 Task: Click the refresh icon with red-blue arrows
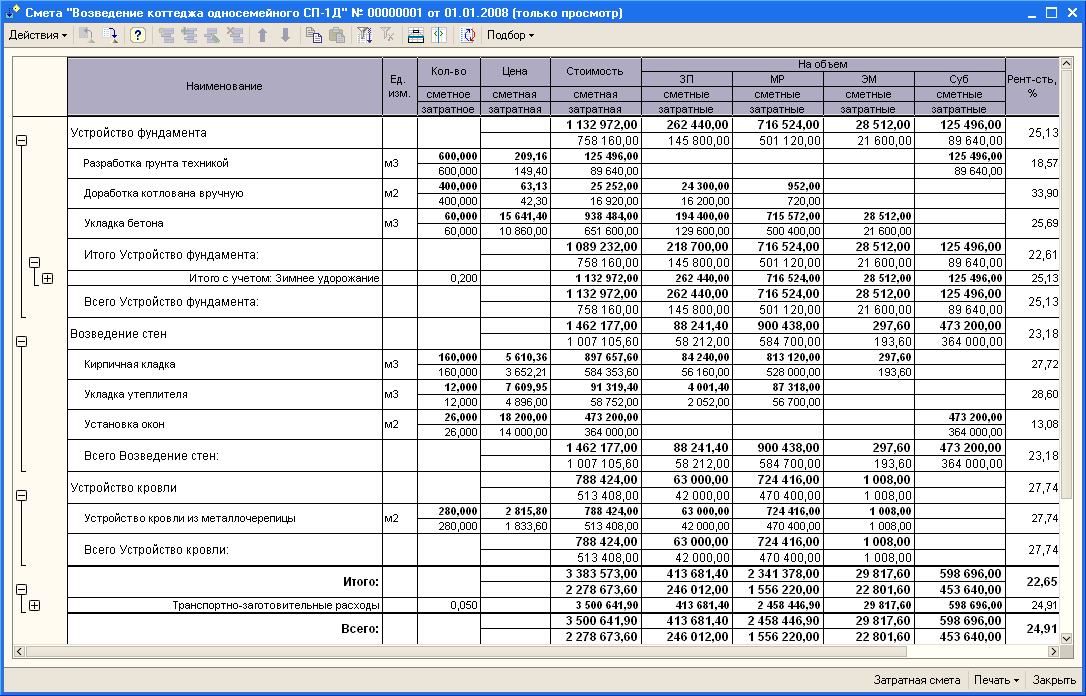click(x=468, y=35)
